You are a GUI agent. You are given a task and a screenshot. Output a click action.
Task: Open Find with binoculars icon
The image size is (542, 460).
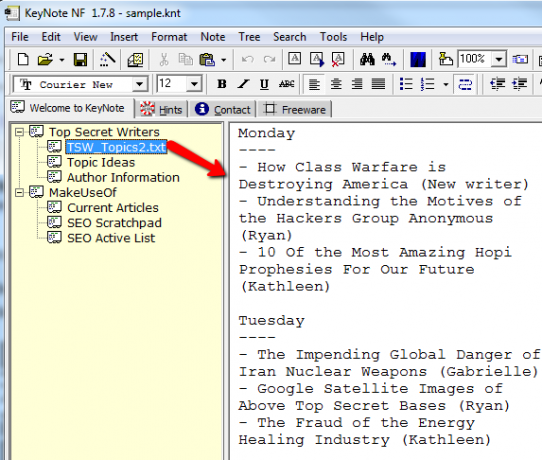tap(367, 59)
